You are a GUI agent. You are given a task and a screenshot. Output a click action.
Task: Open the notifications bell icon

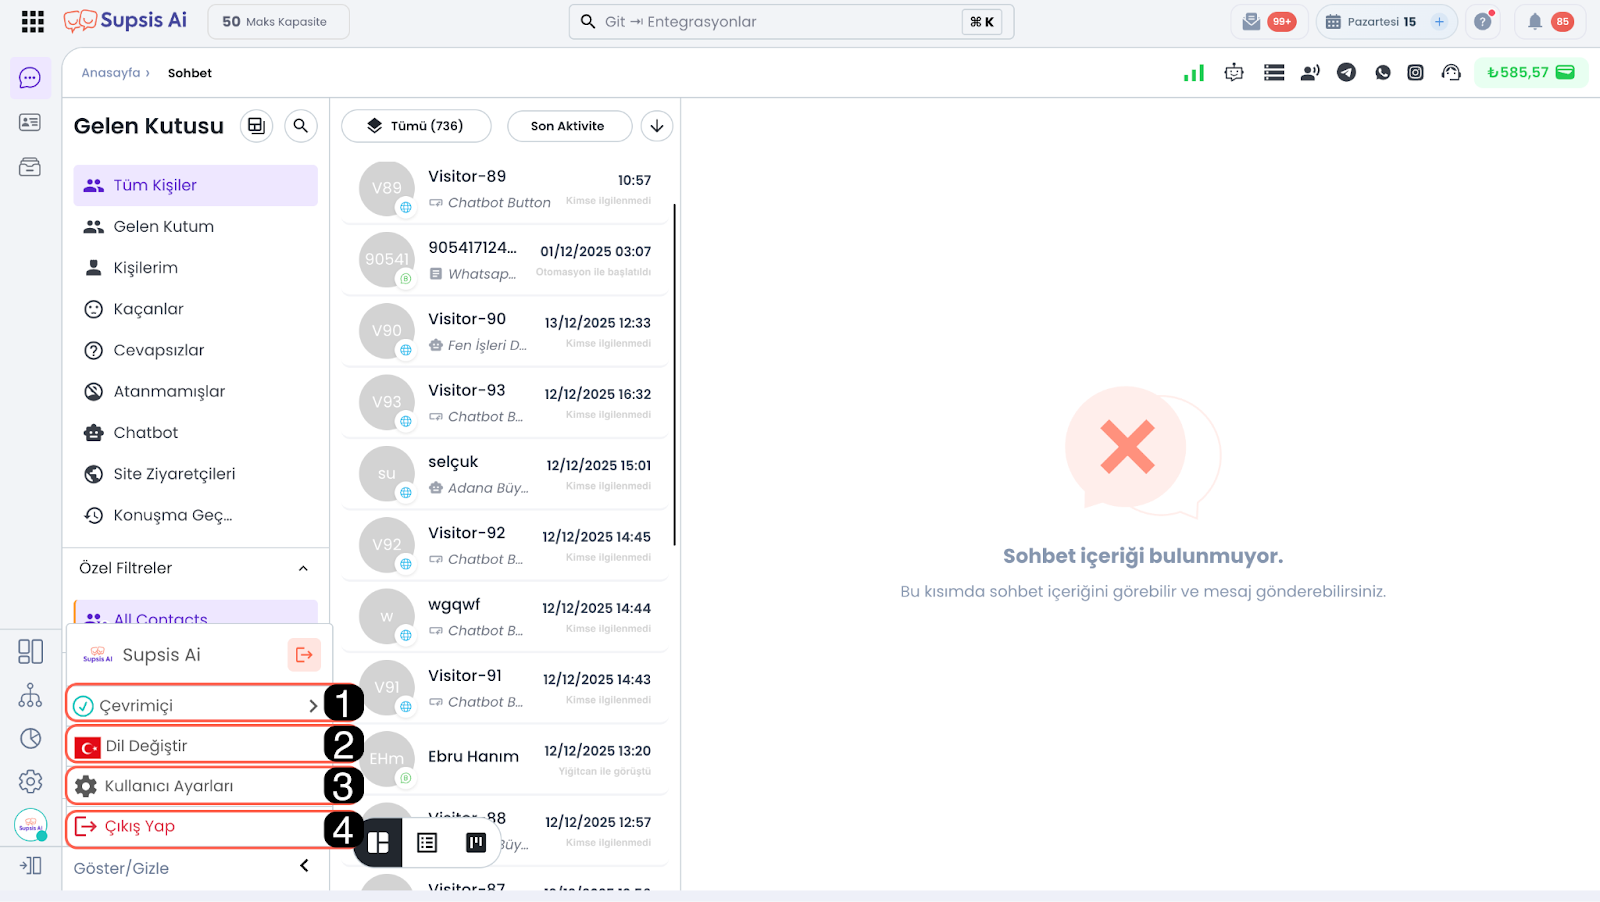(x=1534, y=21)
